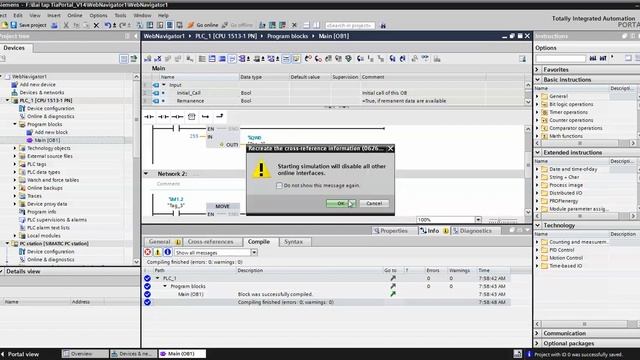
Task: Collapse Network 2 in the editor
Action: tap(146, 174)
